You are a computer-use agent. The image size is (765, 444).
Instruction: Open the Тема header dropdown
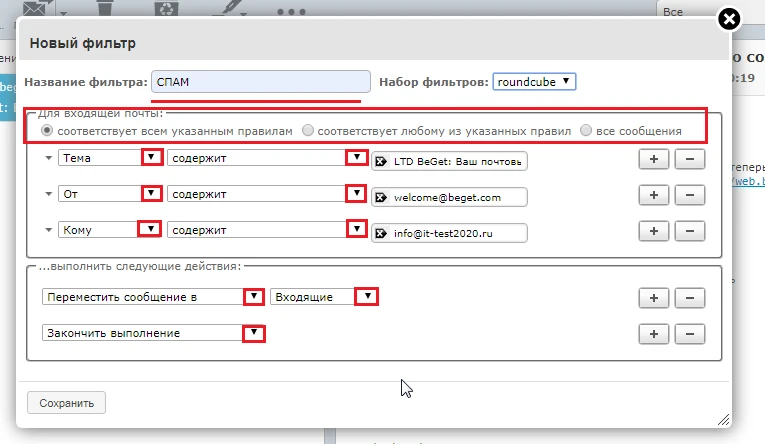[x=151, y=158]
